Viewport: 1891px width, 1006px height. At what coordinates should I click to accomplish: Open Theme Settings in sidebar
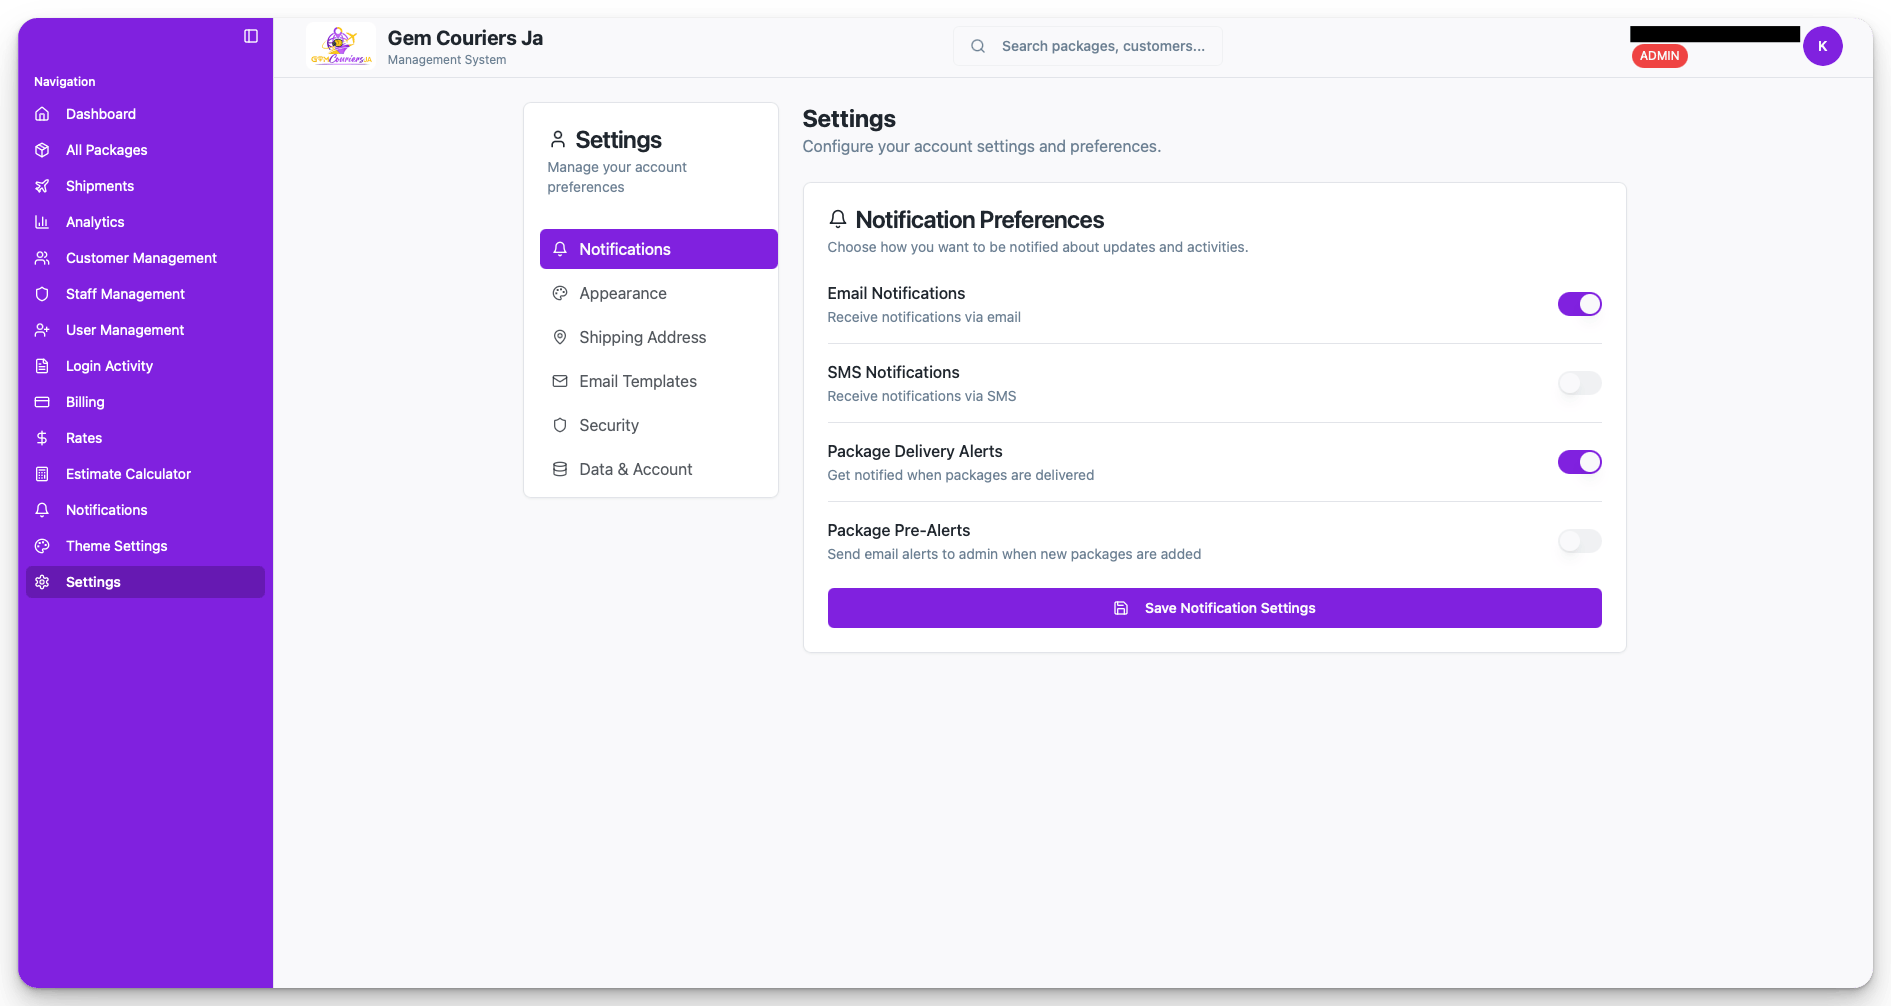coord(116,546)
